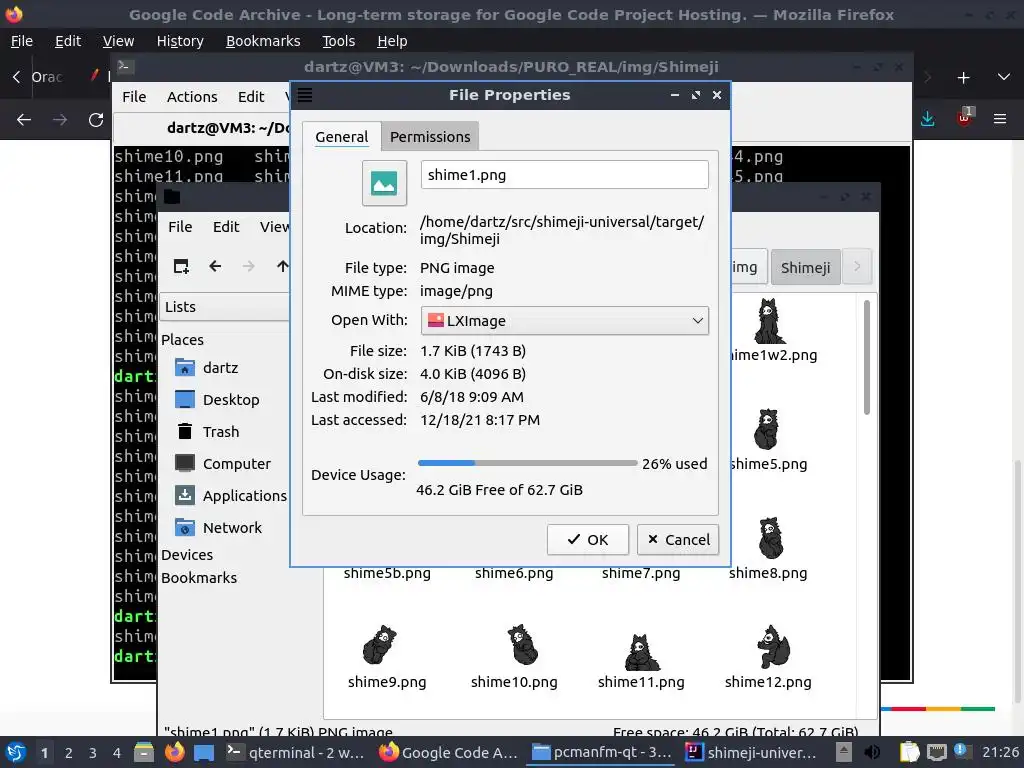The height and width of the screenshot is (768, 1024).
Task: Click the file manager vertical scrollbar
Action: [867, 357]
